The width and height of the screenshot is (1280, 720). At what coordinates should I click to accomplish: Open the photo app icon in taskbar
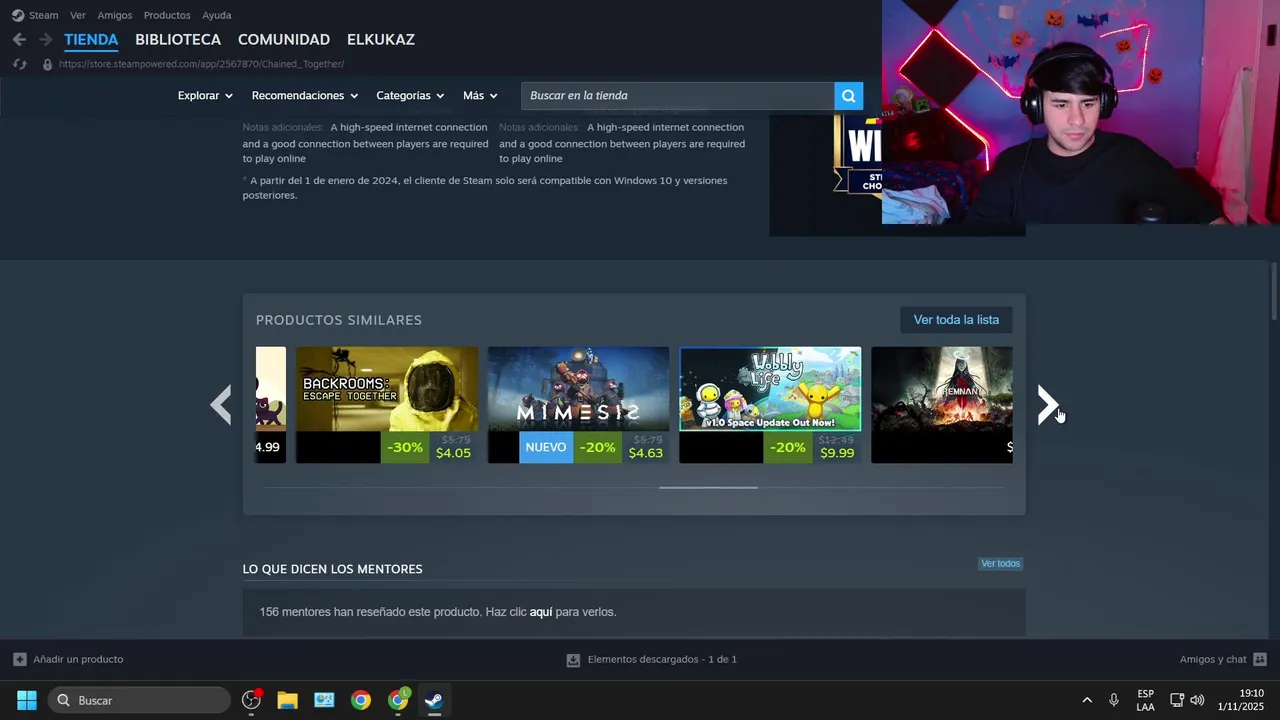[324, 700]
